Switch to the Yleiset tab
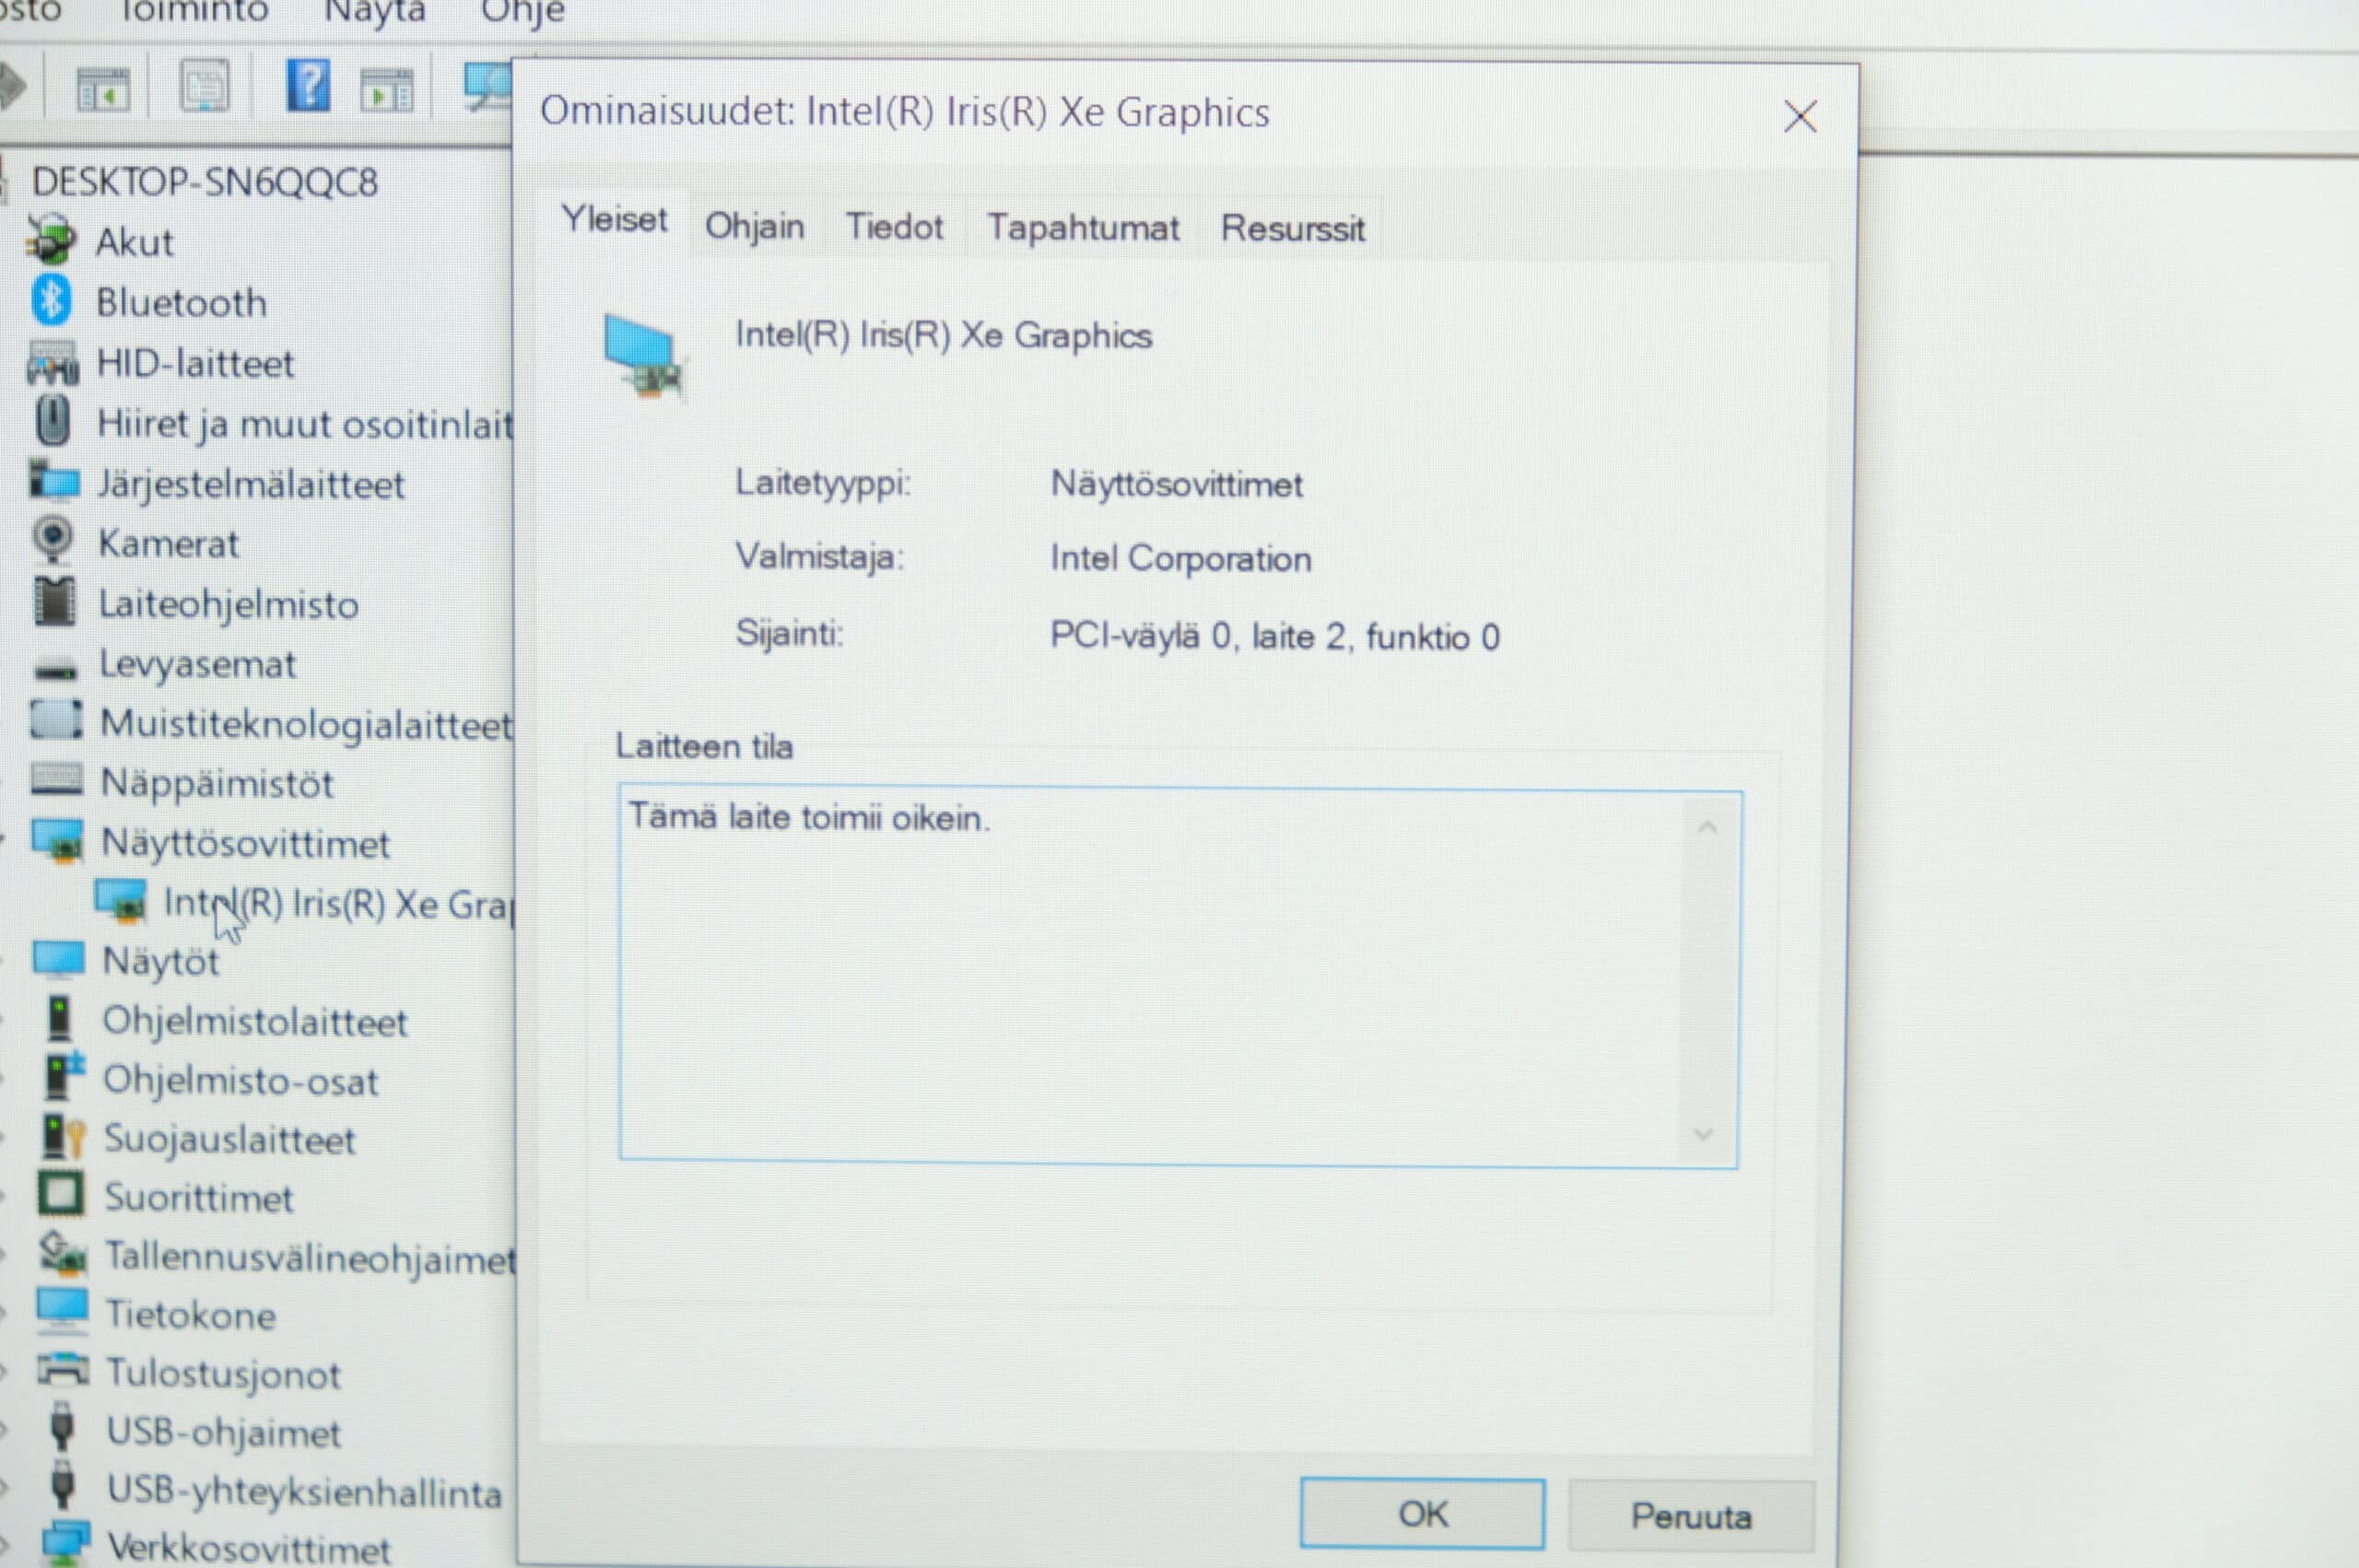 614,219
